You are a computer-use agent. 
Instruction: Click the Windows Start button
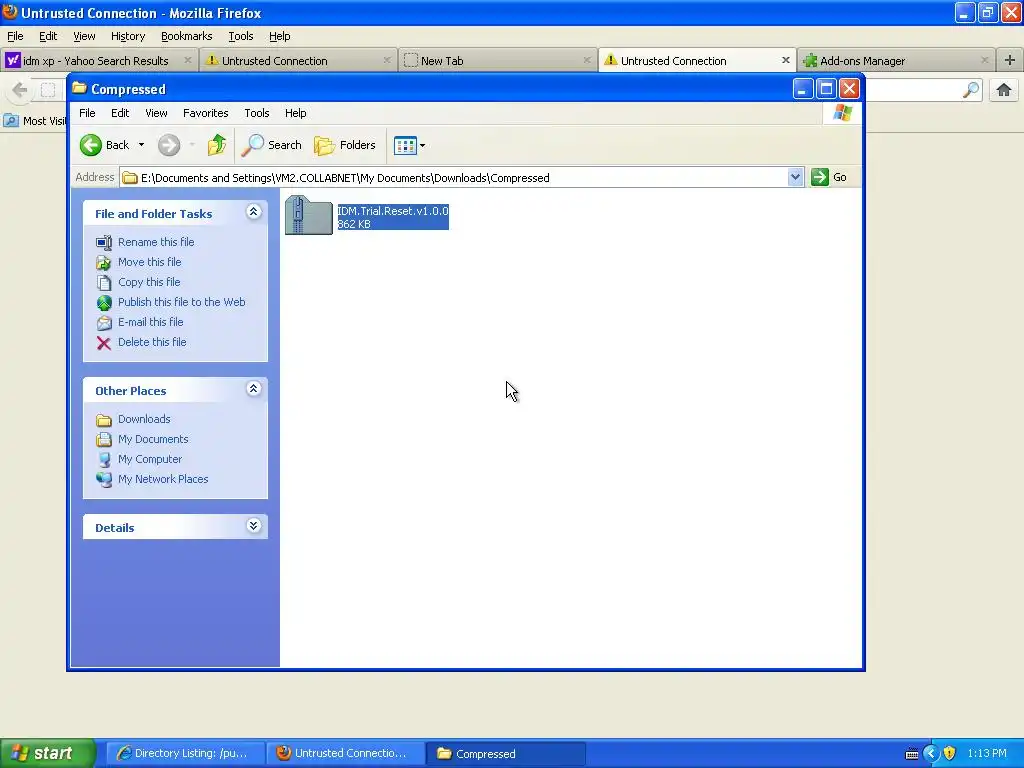pyautogui.click(x=47, y=753)
